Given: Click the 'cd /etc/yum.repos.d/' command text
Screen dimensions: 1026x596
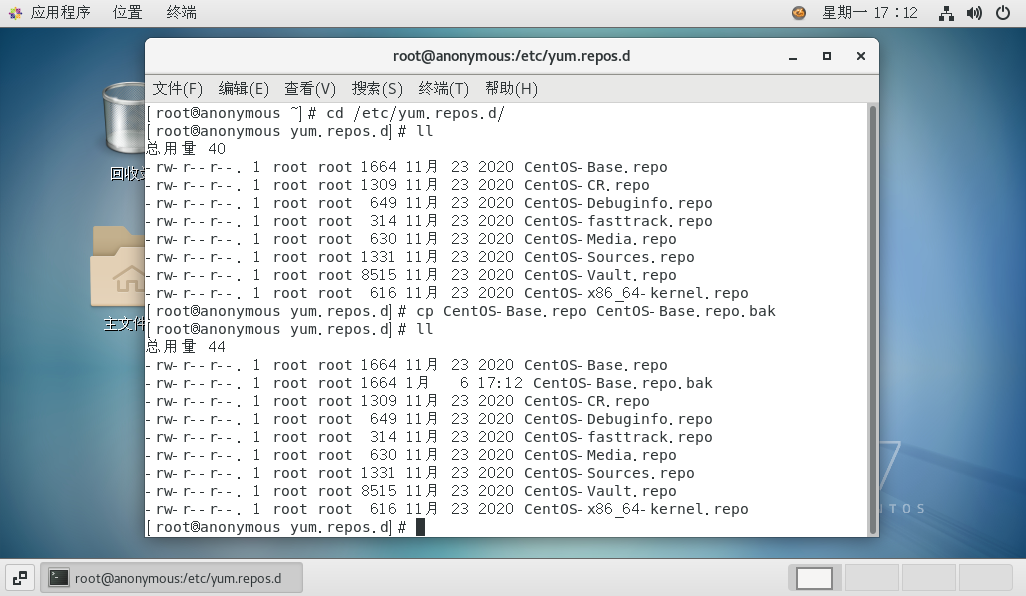Looking at the screenshot, I should (x=416, y=113).
